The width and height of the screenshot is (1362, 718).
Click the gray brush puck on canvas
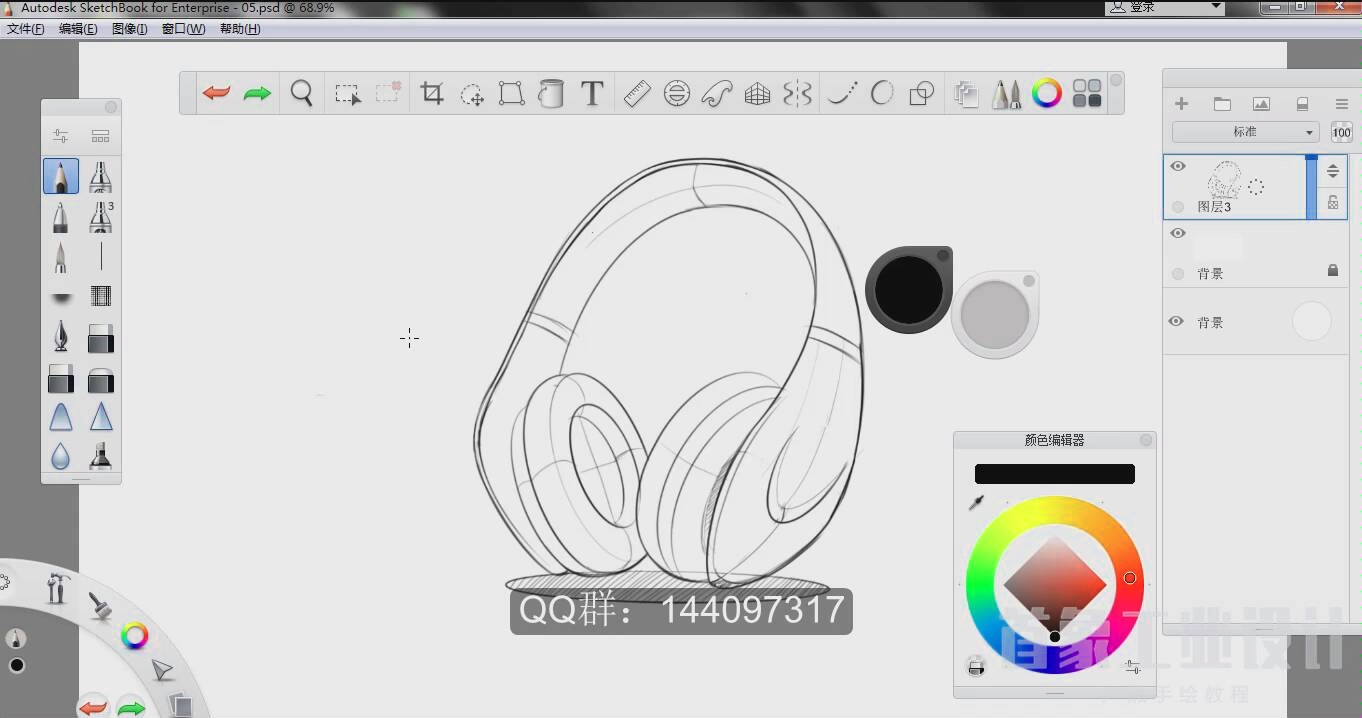click(x=994, y=315)
